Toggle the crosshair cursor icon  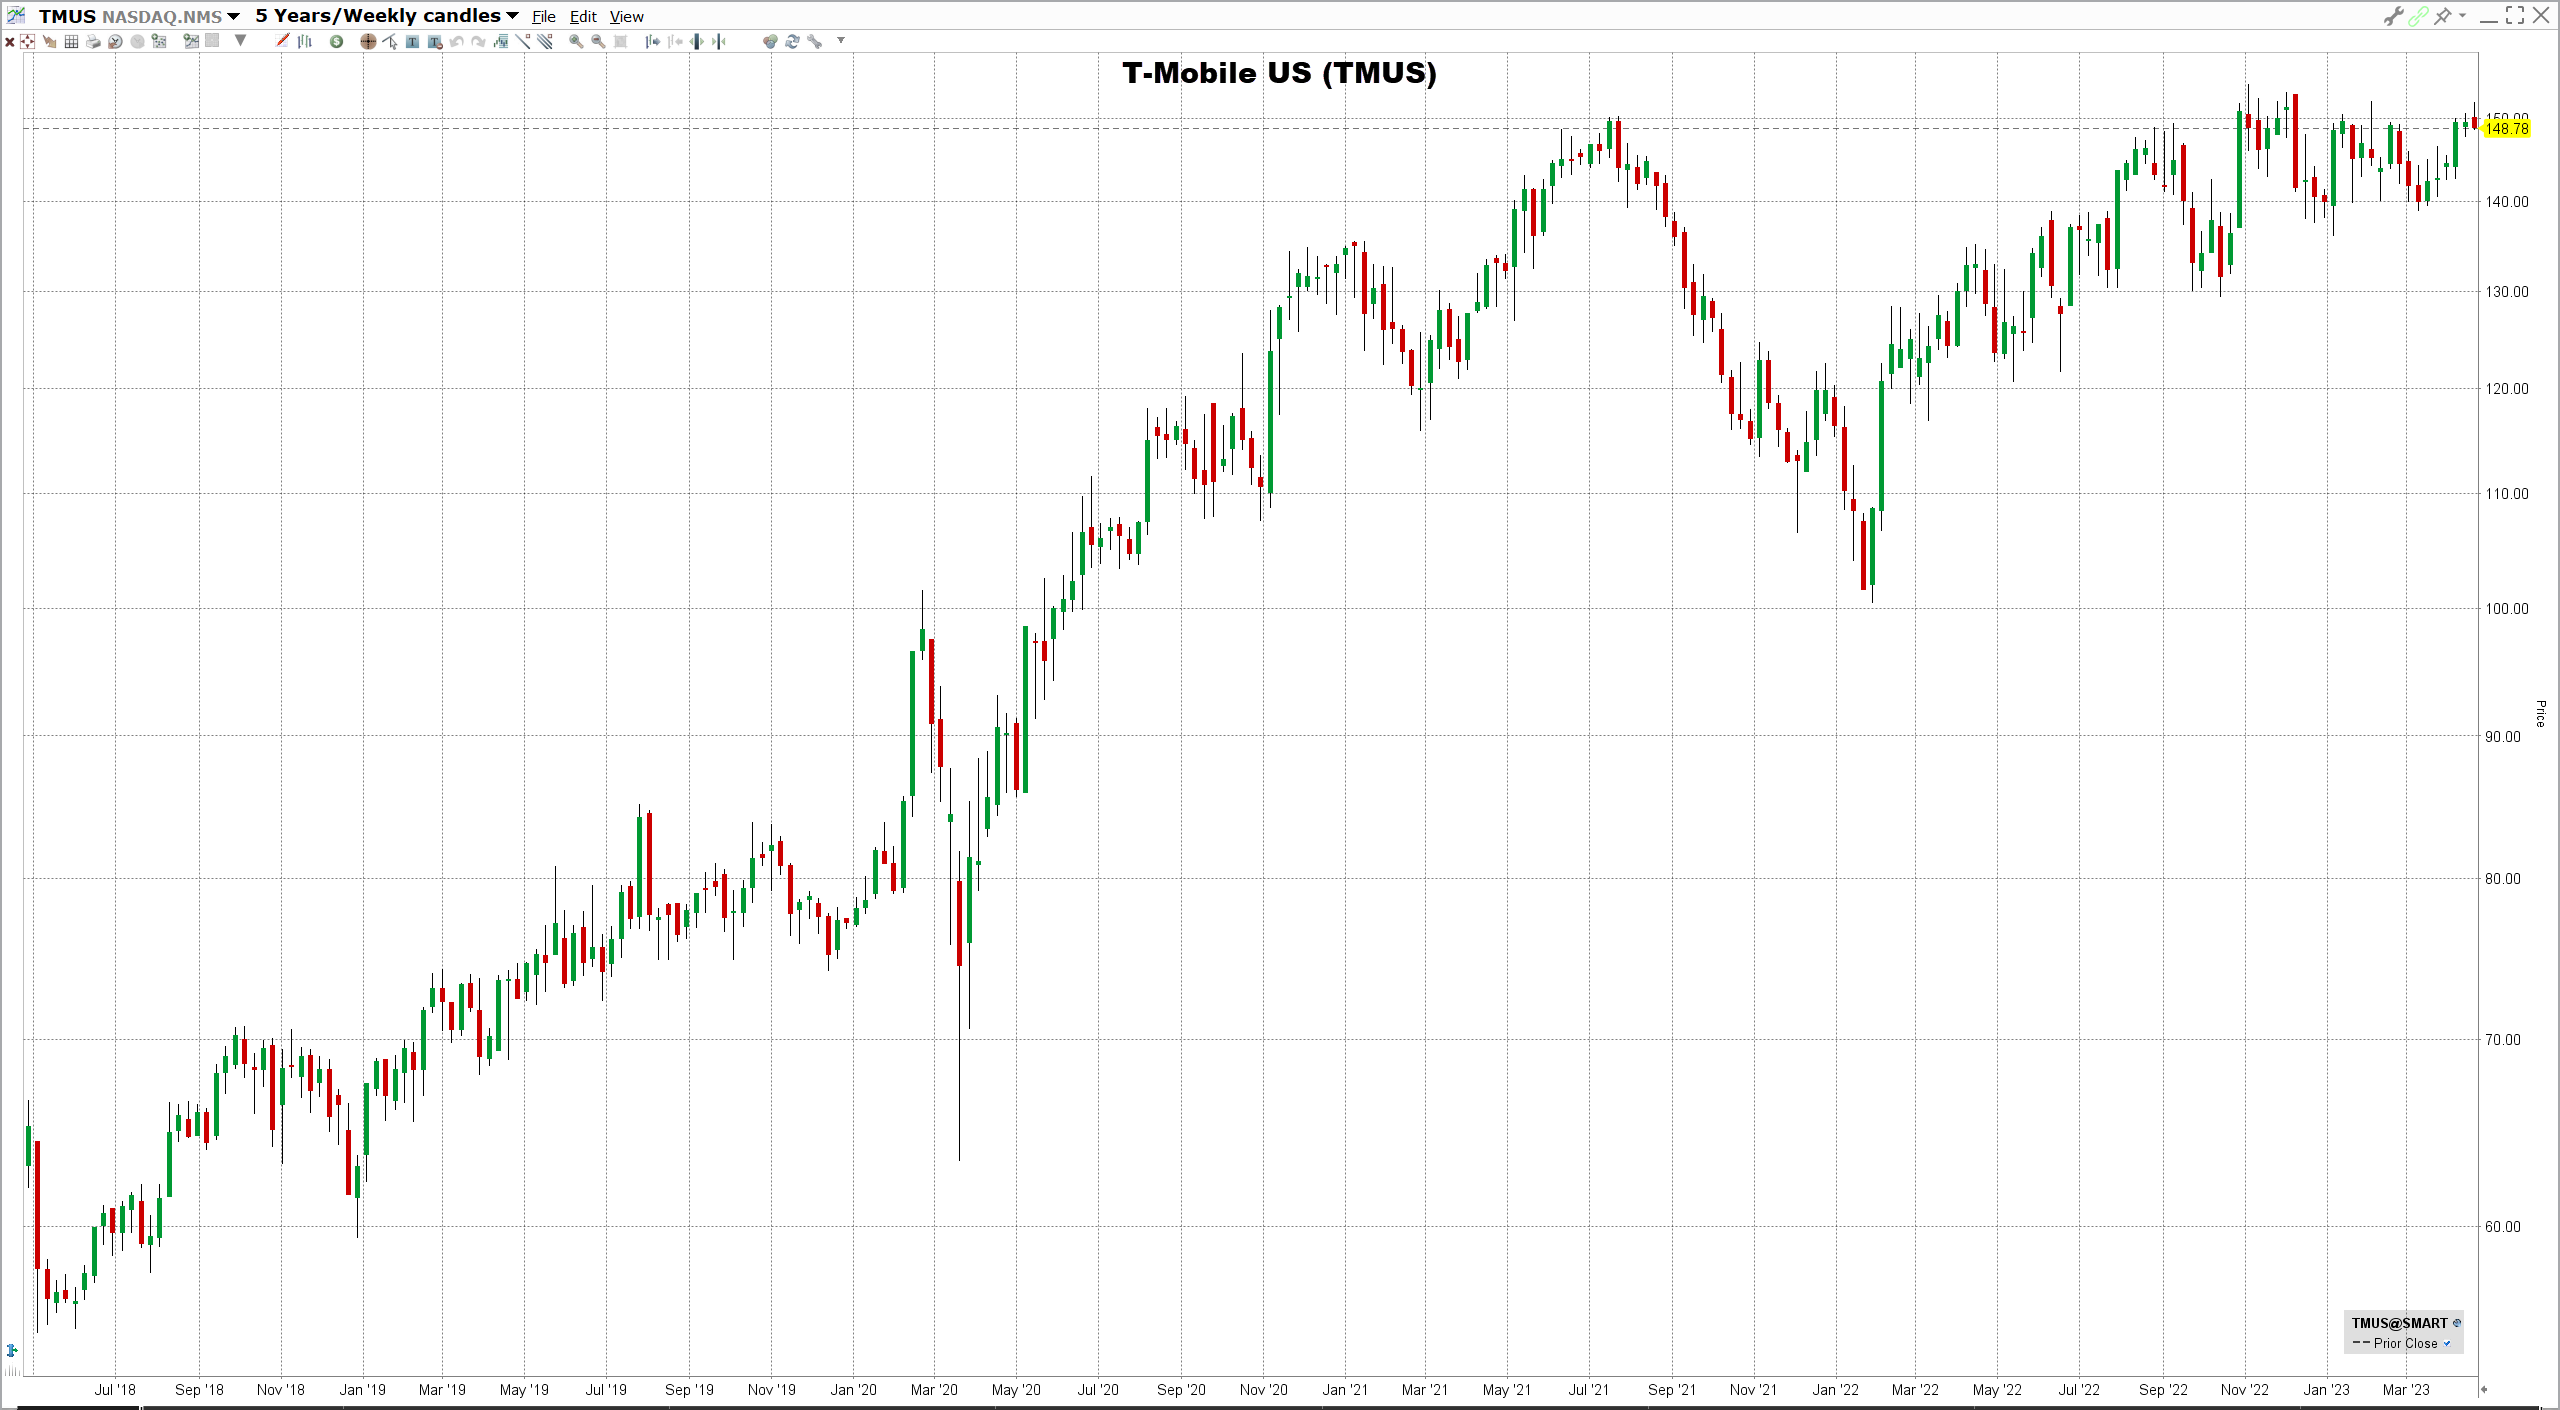368,42
